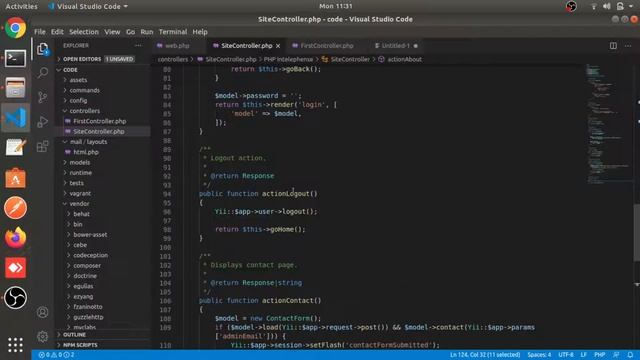Switch to the Untitled-1 tab
640x360 pixels.
tap(396, 46)
